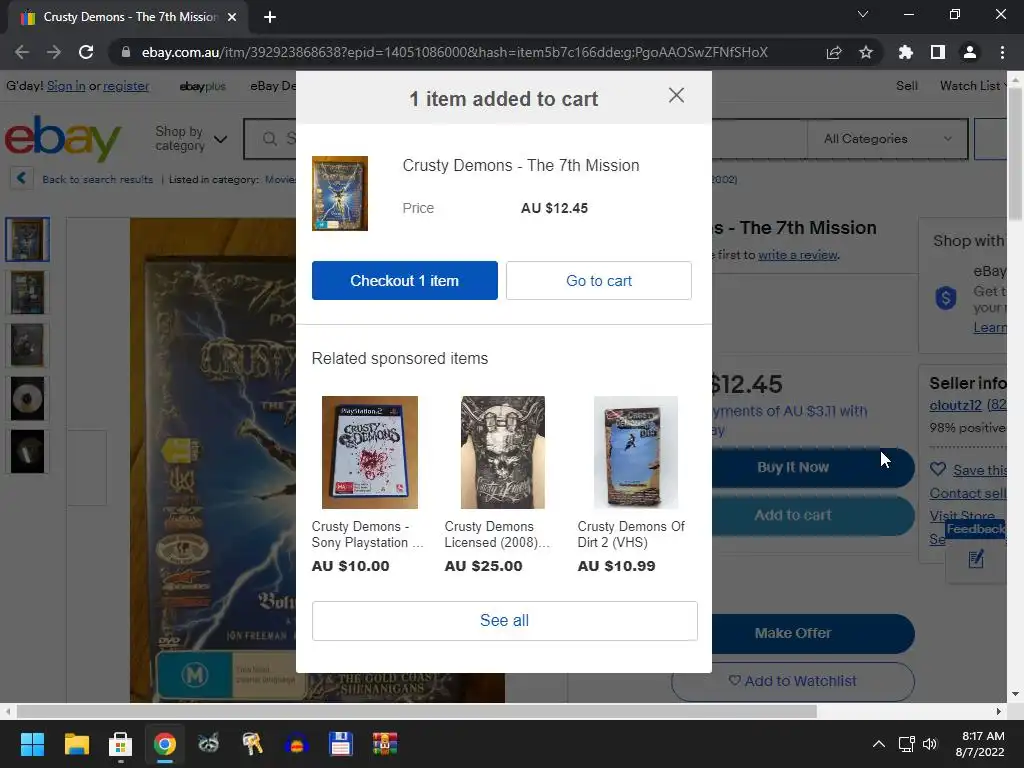Close the item added to cart dialog
This screenshot has width=1024, height=768.
[x=677, y=95]
